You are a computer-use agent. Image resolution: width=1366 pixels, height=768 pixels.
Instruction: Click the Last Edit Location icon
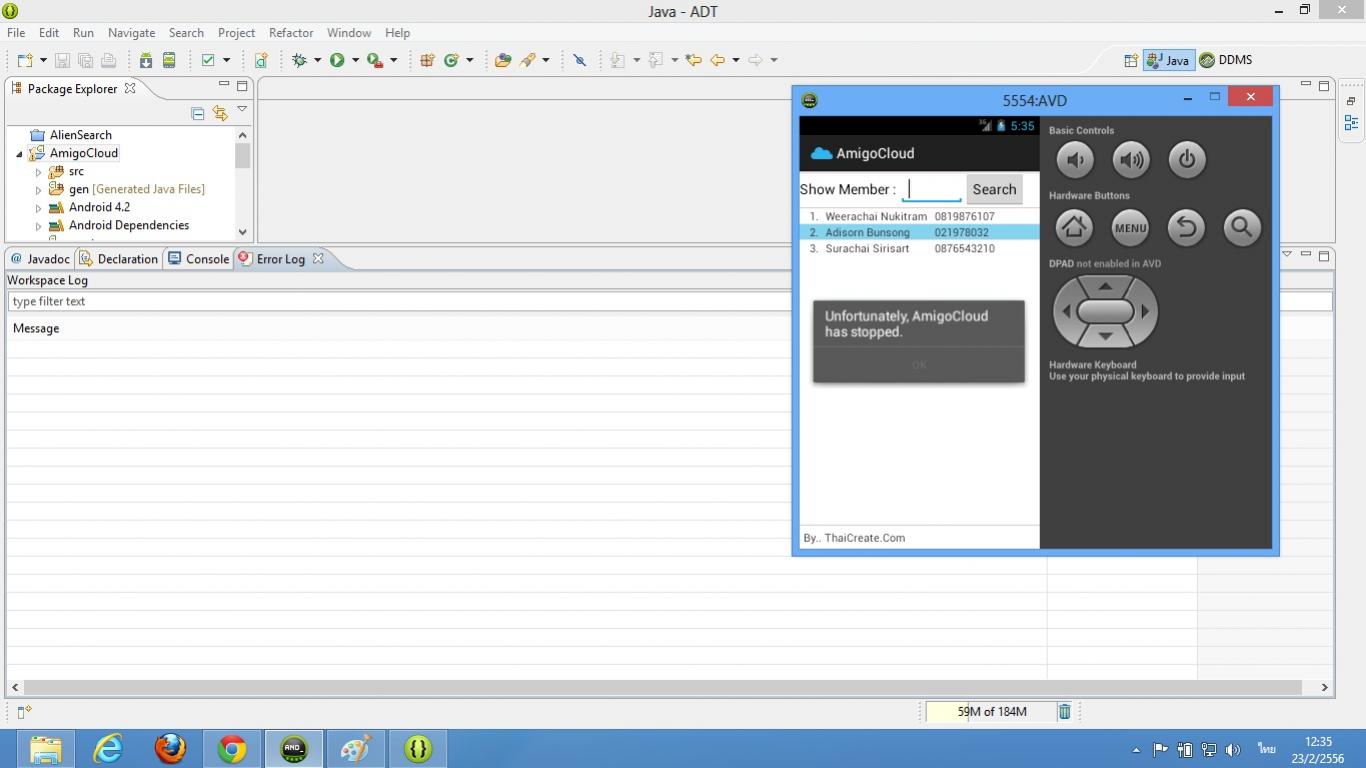(x=693, y=60)
